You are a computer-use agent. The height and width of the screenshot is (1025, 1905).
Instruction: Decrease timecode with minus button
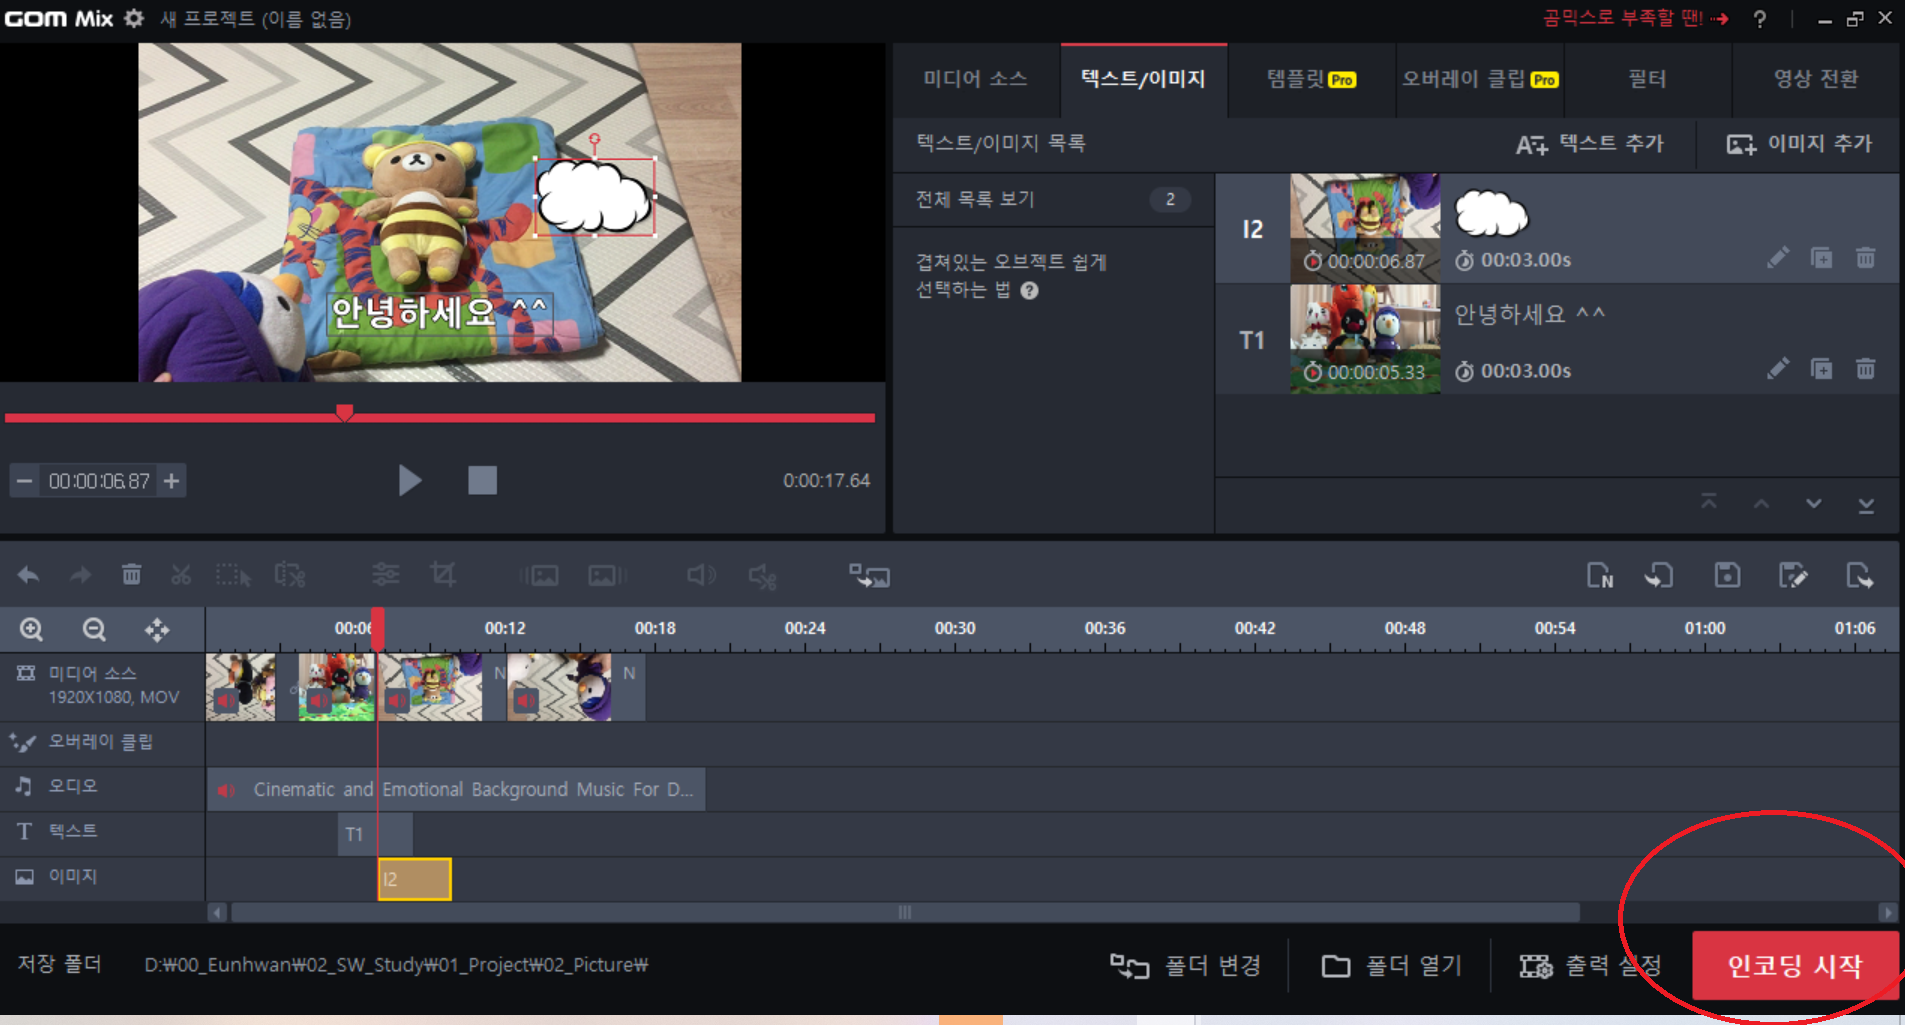pyautogui.click(x=25, y=482)
